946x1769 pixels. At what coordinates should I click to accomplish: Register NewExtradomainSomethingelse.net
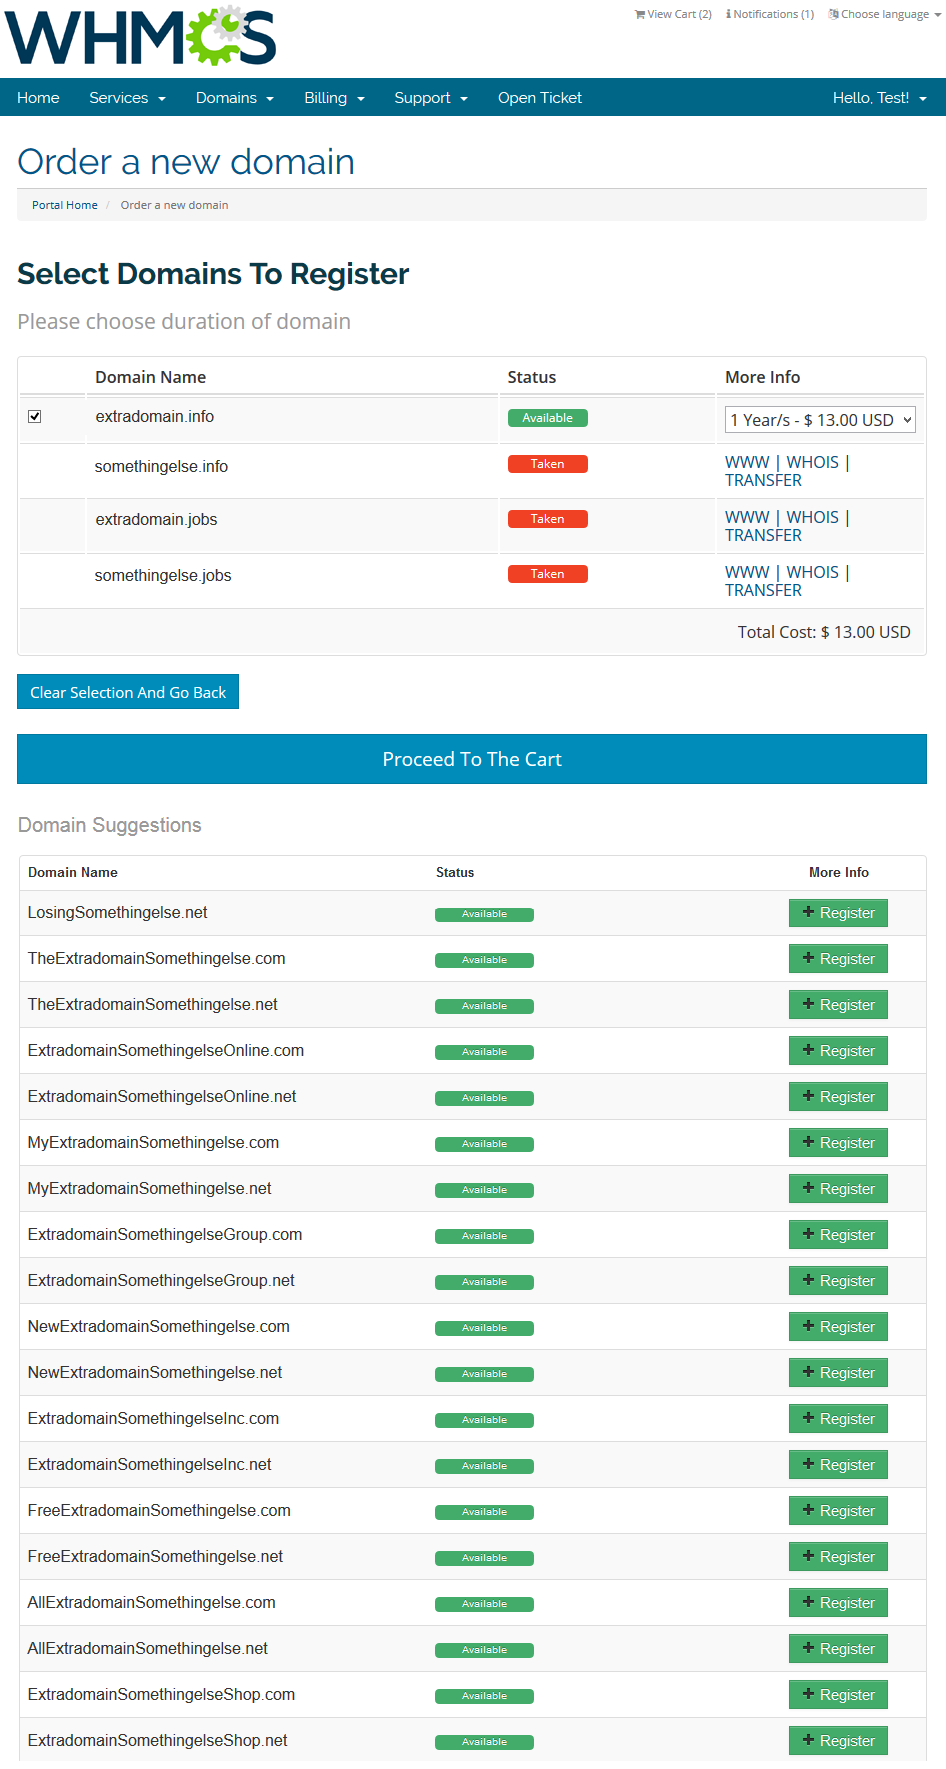tap(838, 1373)
